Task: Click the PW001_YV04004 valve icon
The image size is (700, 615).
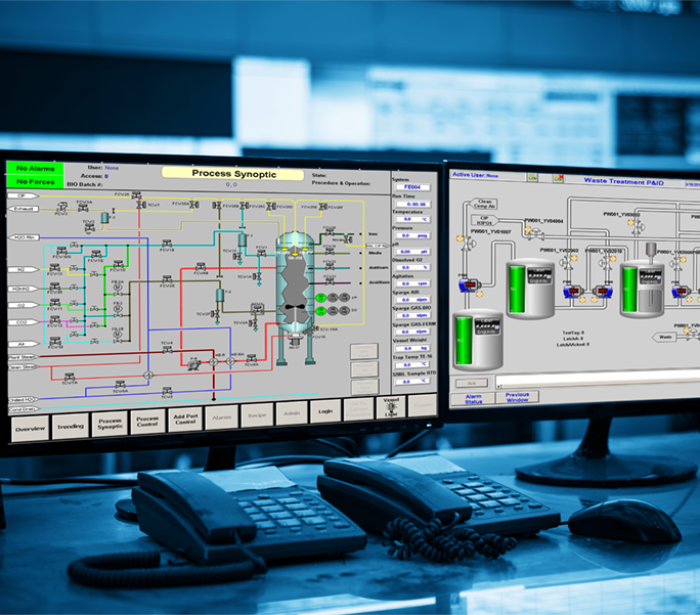Action: (536, 233)
